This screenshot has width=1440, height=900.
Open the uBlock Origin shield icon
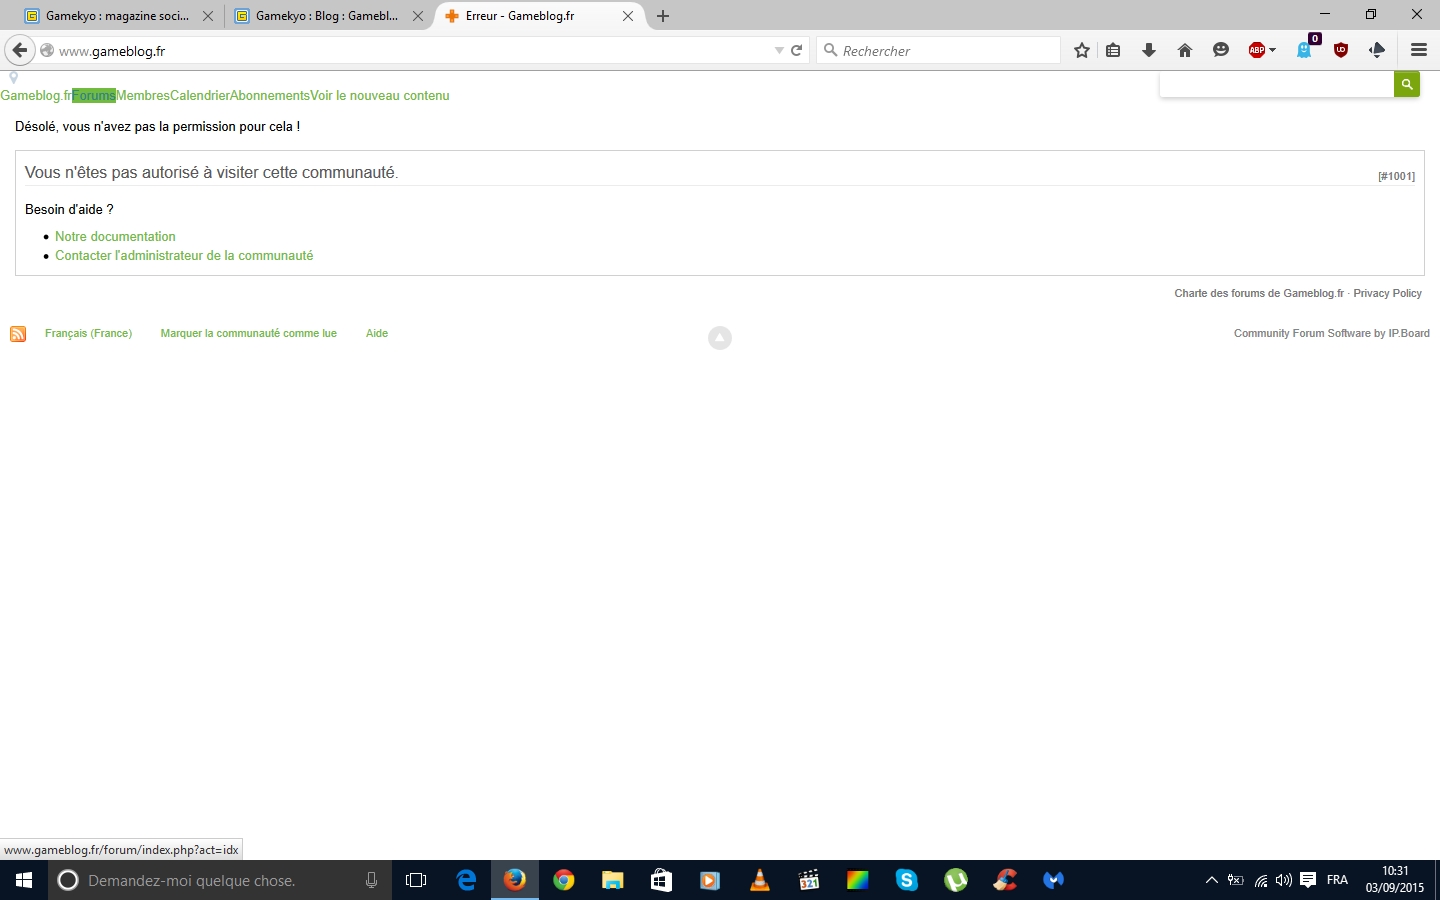(x=1341, y=50)
